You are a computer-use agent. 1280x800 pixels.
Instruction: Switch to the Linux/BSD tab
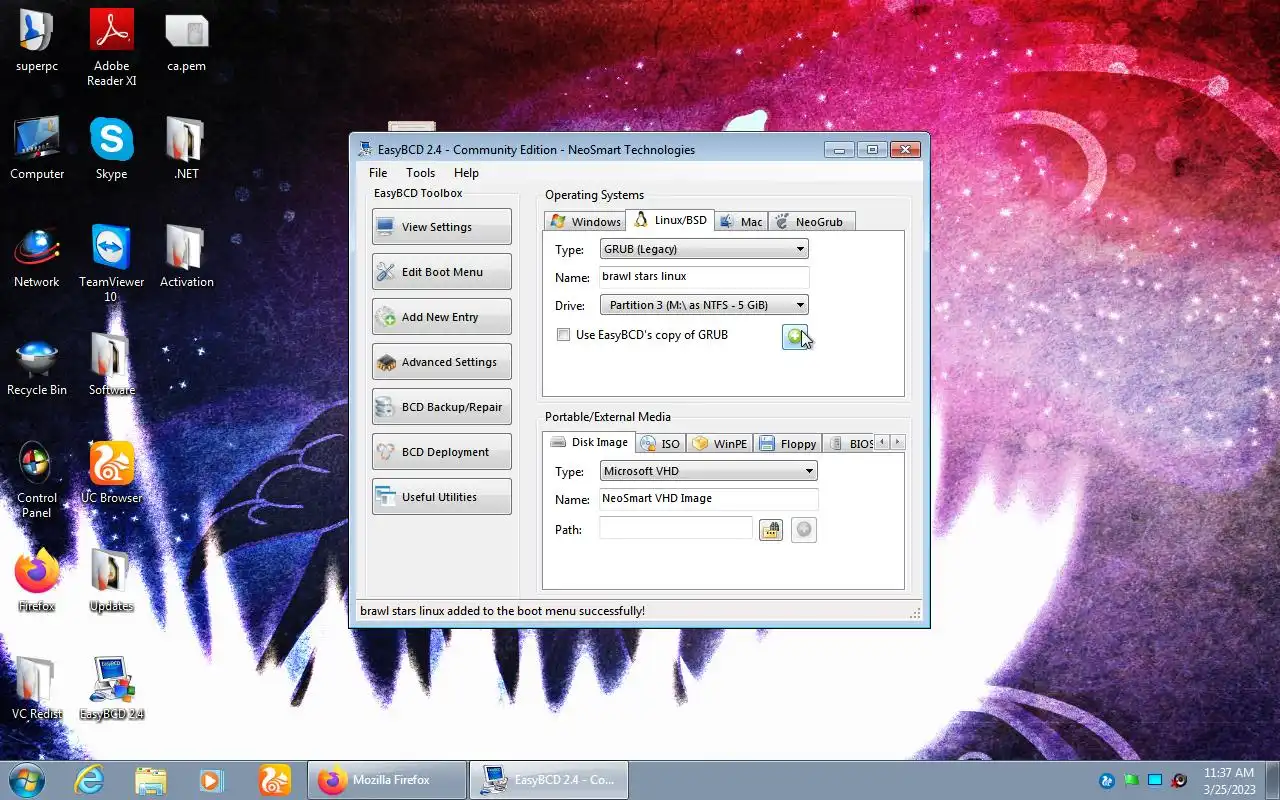click(670, 220)
